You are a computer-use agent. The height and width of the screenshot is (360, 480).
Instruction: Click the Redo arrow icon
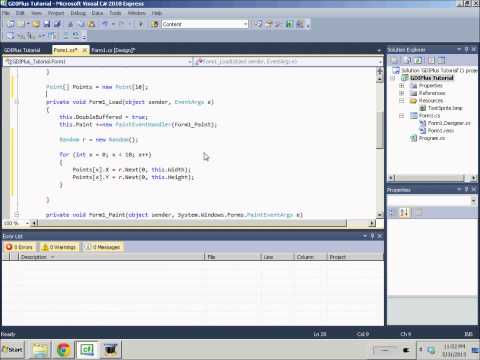click(121, 24)
